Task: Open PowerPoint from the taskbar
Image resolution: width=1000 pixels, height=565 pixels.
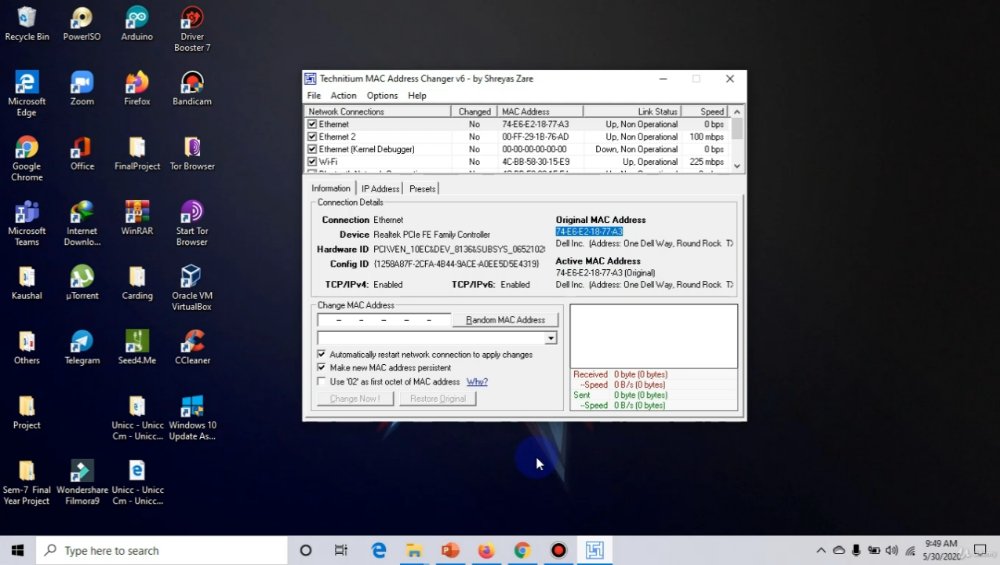Action: coord(450,550)
